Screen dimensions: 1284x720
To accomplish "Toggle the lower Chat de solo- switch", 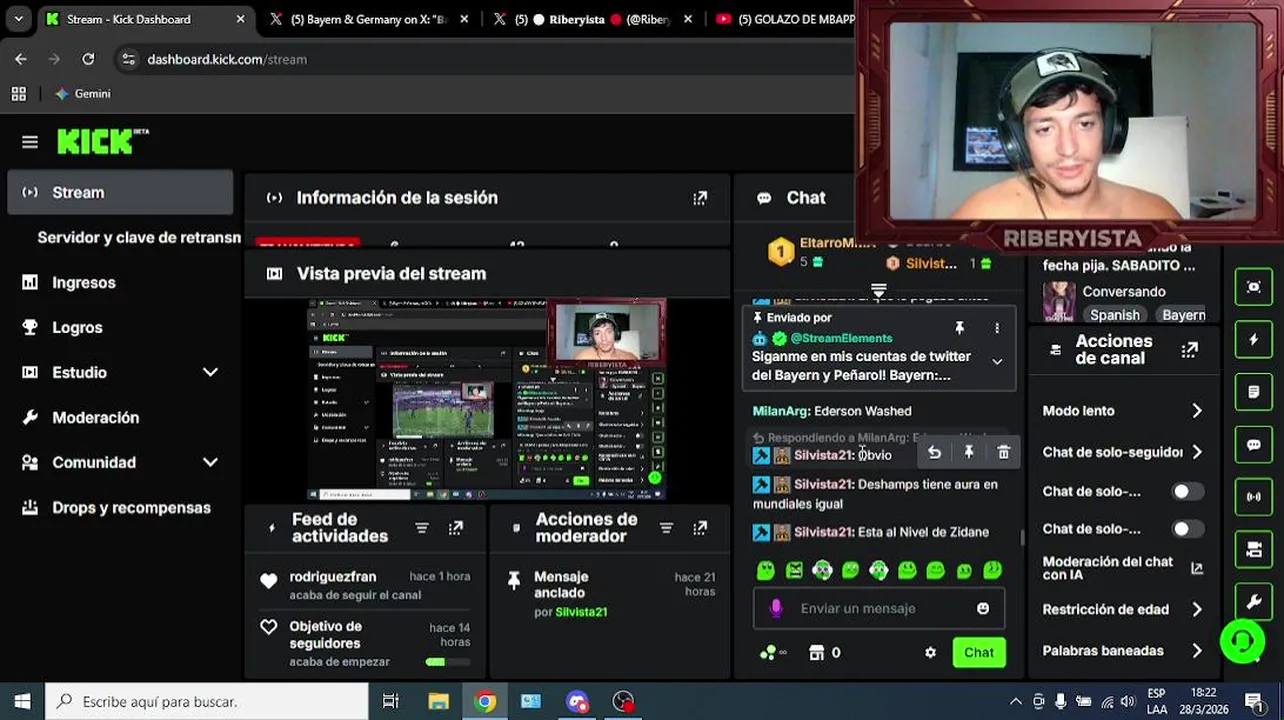I will point(1186,529).
